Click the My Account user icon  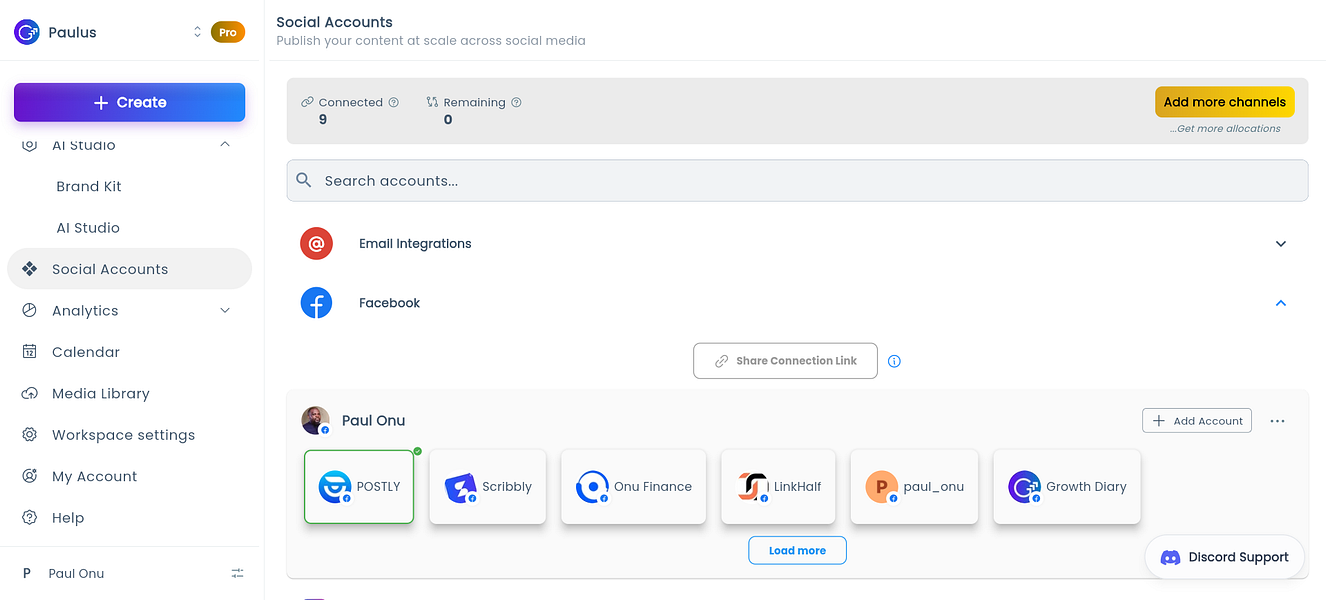tap(30, 477)
